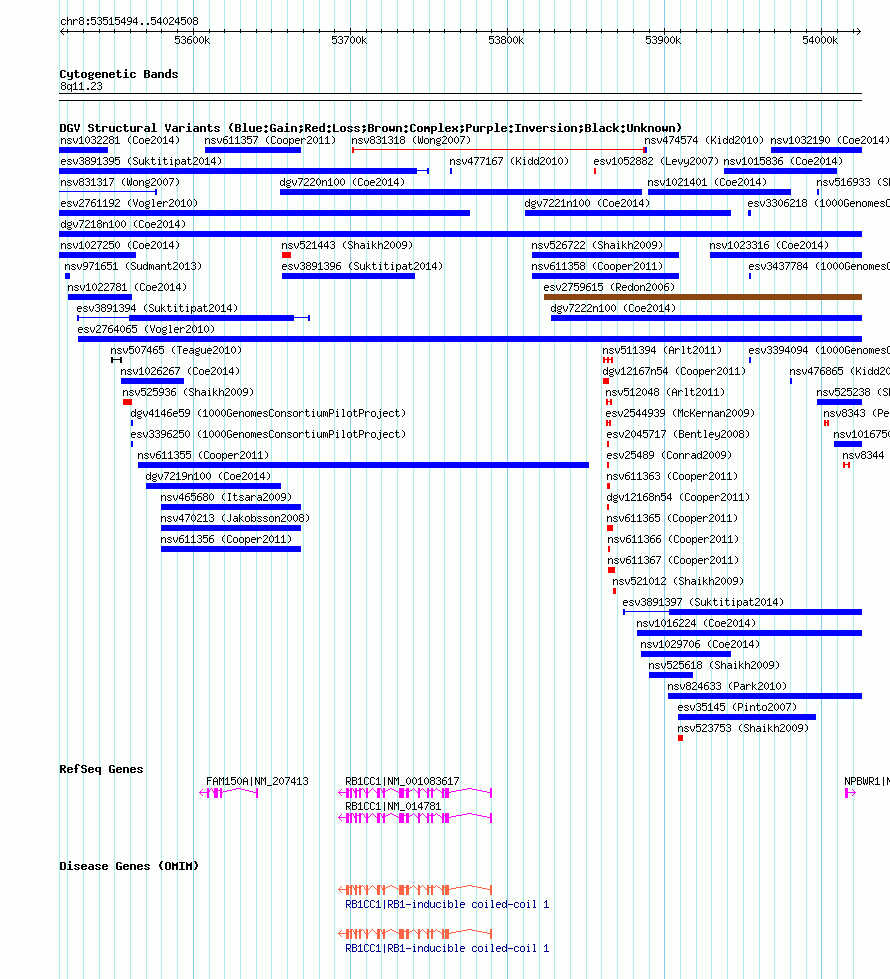Select the nsv477167 (Kidd2010) label
This screenshot has width=890, height=979.
509,161
